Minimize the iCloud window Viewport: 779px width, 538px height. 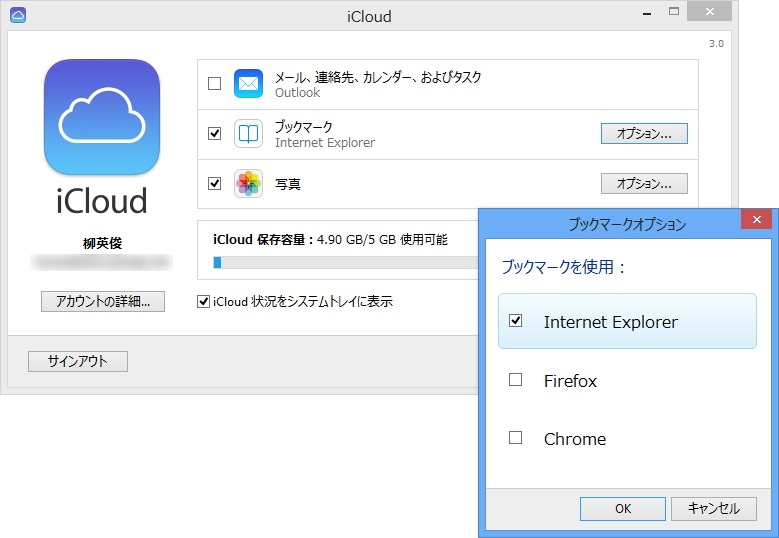click(x=647, y=13)
